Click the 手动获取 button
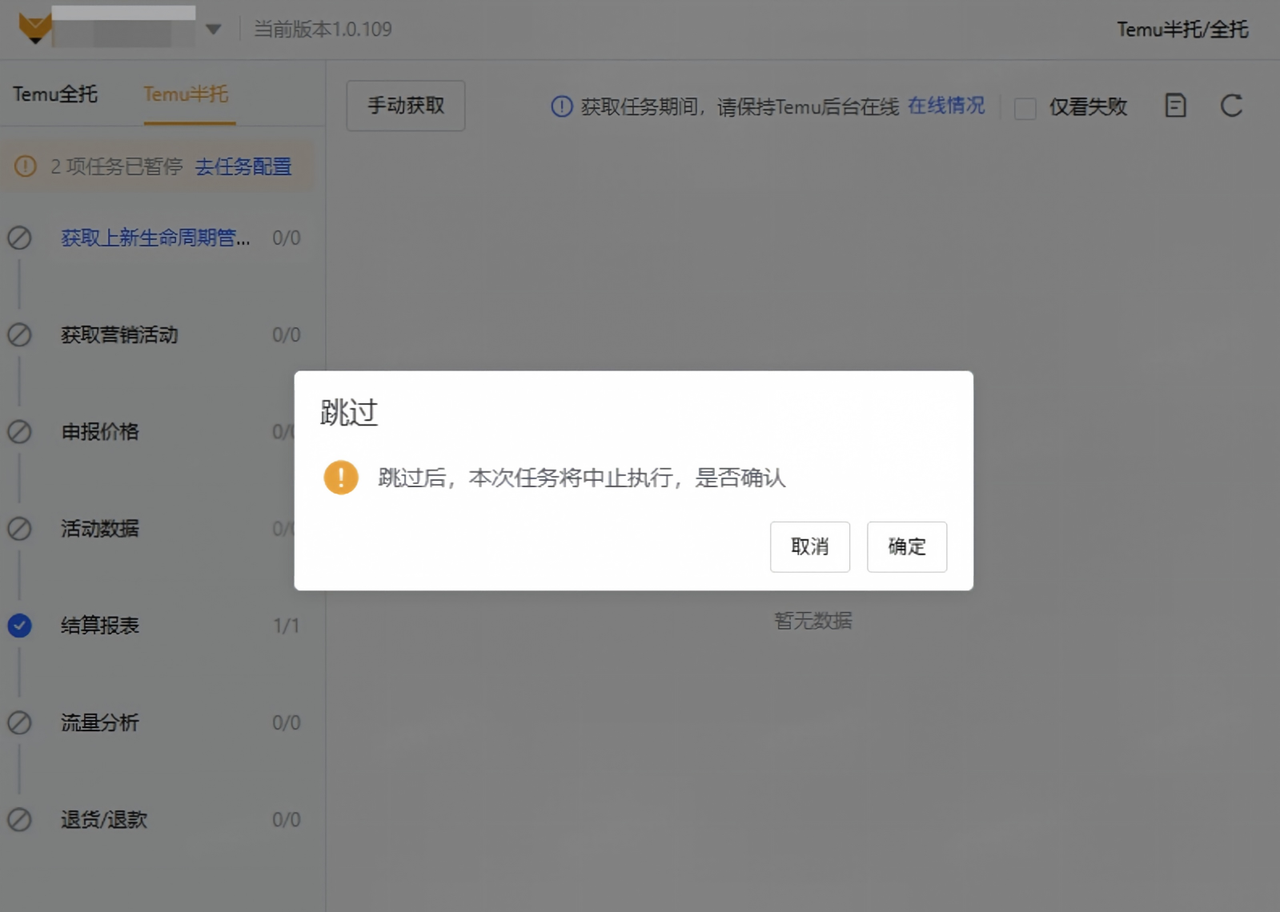 pyautogui.click(x=406, y=105)
